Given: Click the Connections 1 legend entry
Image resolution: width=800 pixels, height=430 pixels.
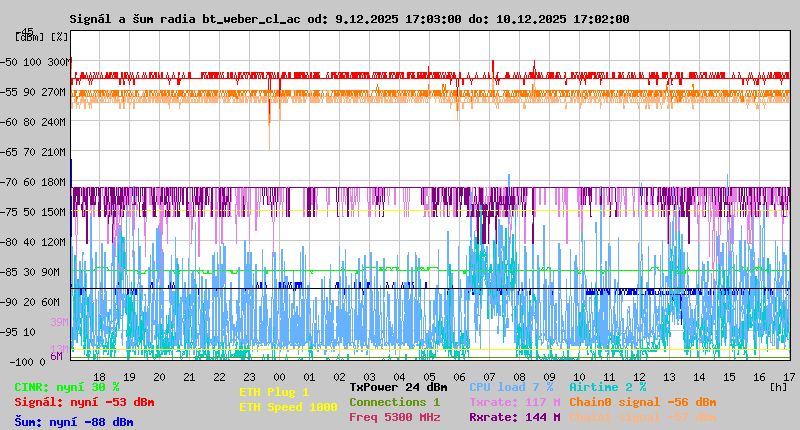Looking at the screenshot, I should coord(394,402).
